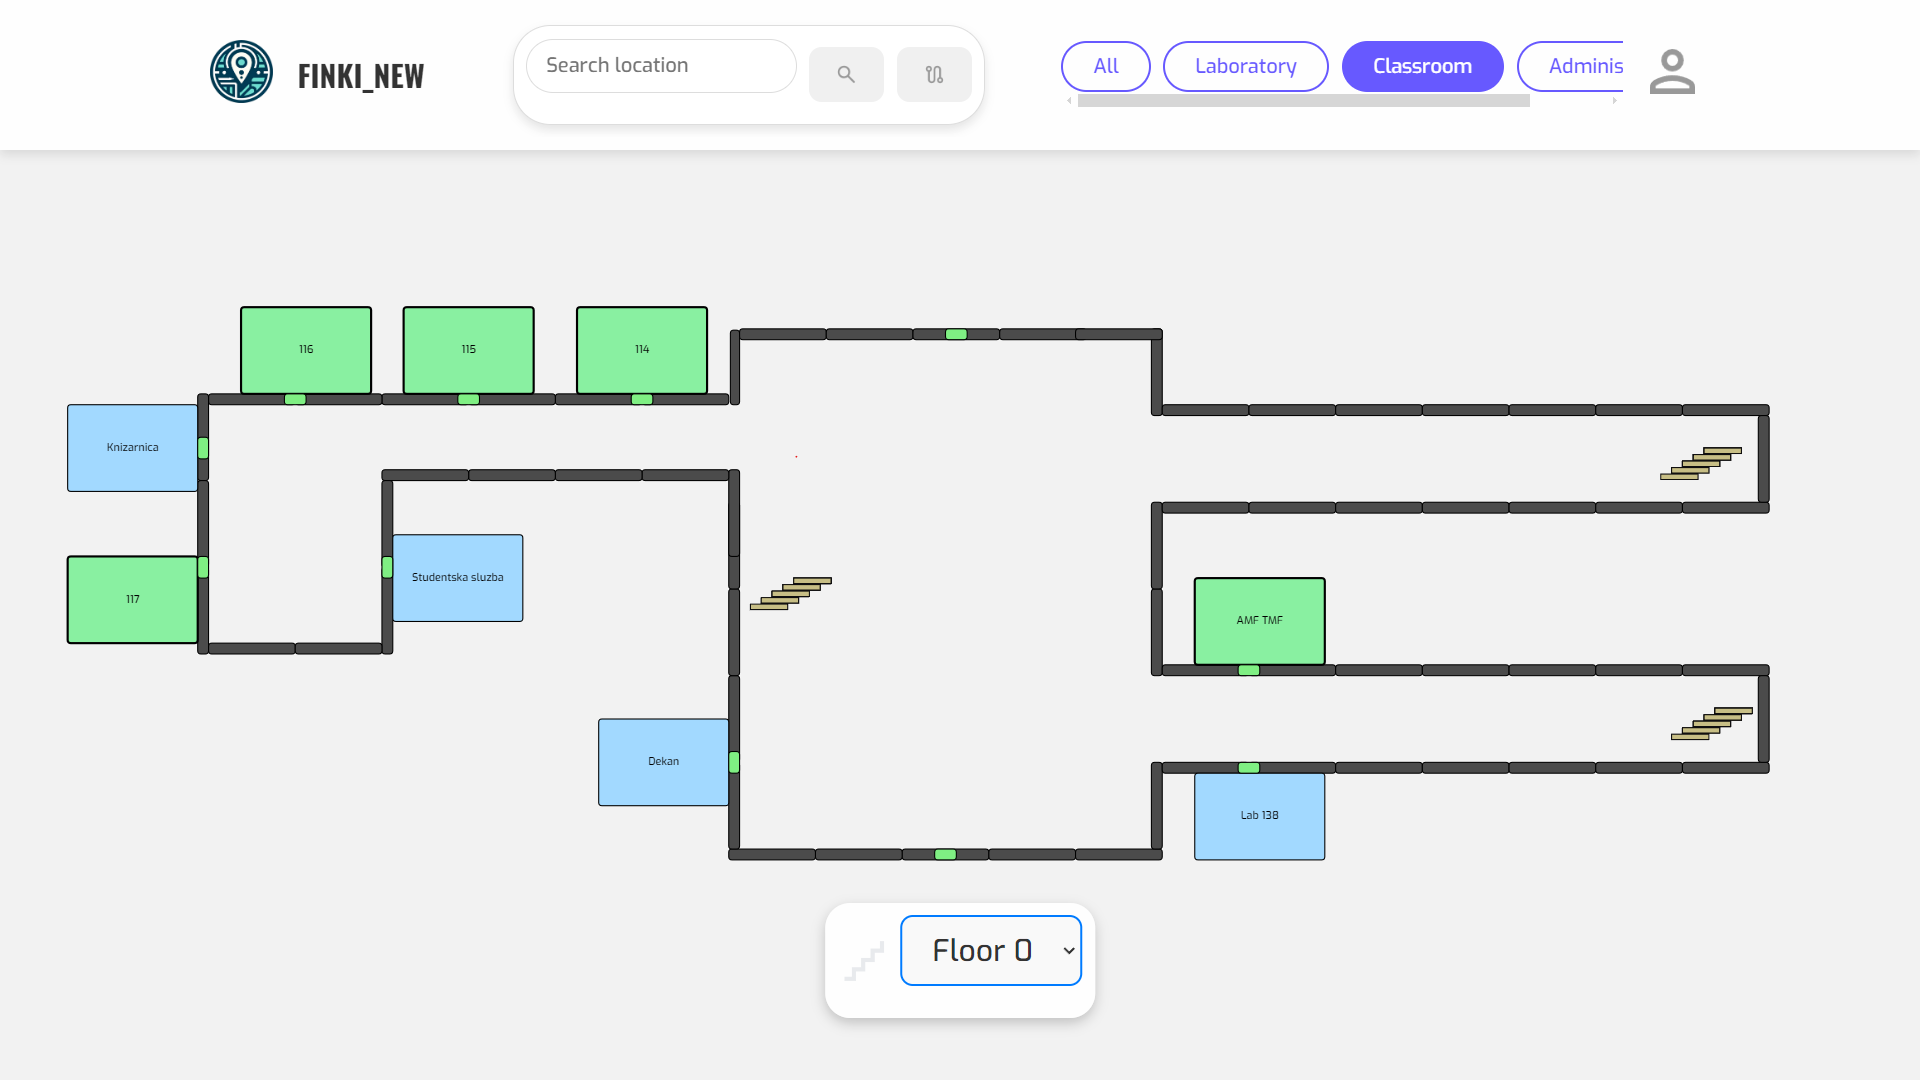Select the top-right corridor stairs icon

coord(1701,463)
